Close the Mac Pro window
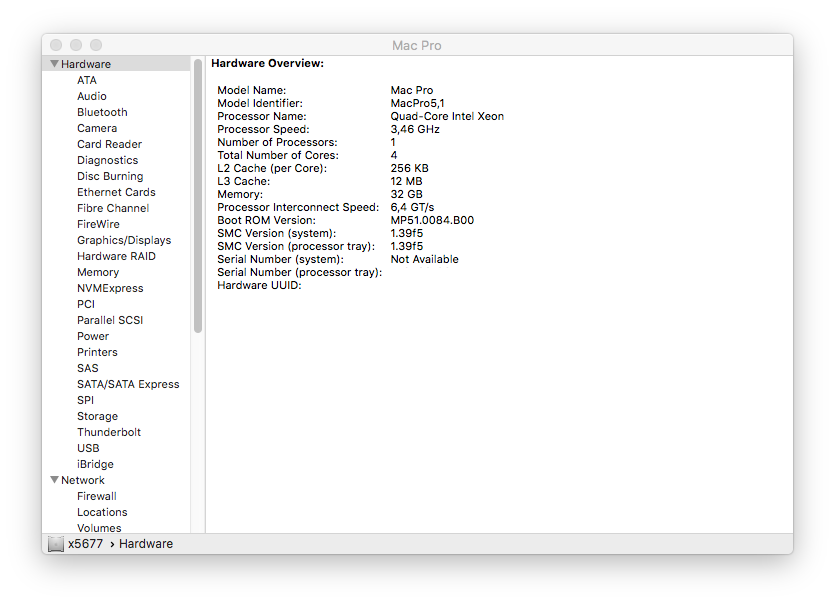 (56, 45)
